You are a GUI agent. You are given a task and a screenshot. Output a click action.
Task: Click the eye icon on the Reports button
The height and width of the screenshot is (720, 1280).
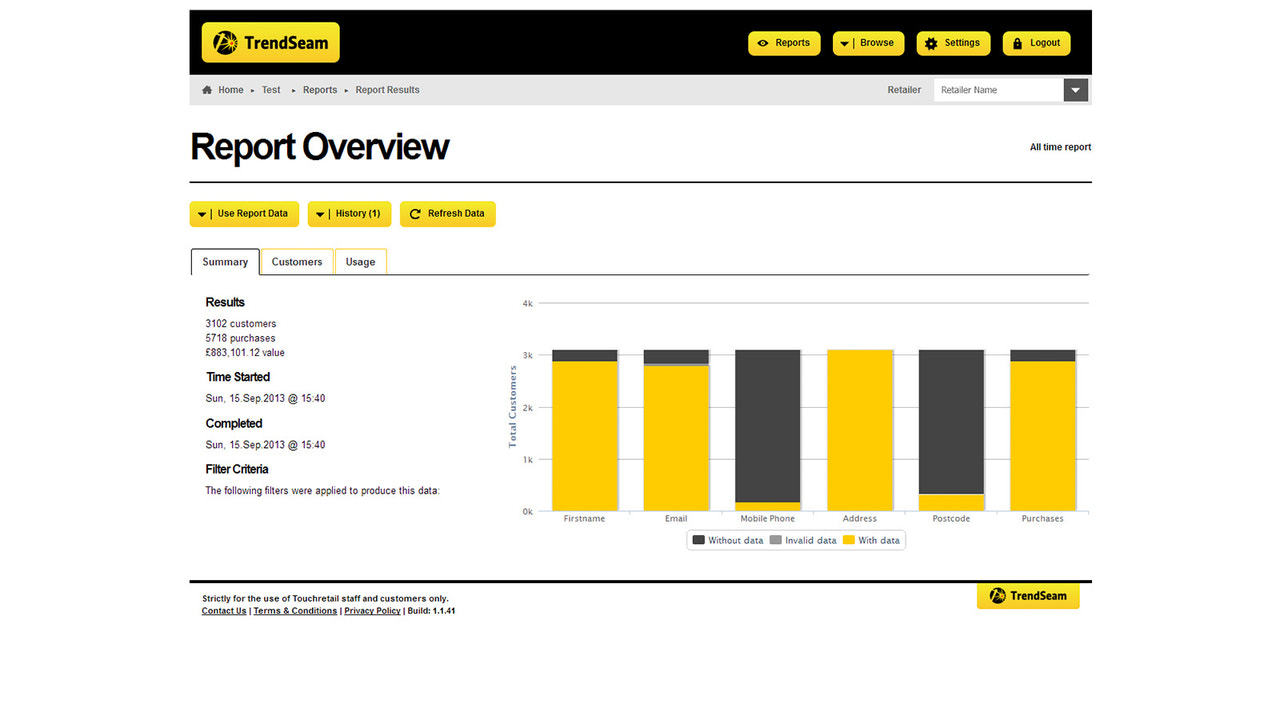(x=765, y=43)
